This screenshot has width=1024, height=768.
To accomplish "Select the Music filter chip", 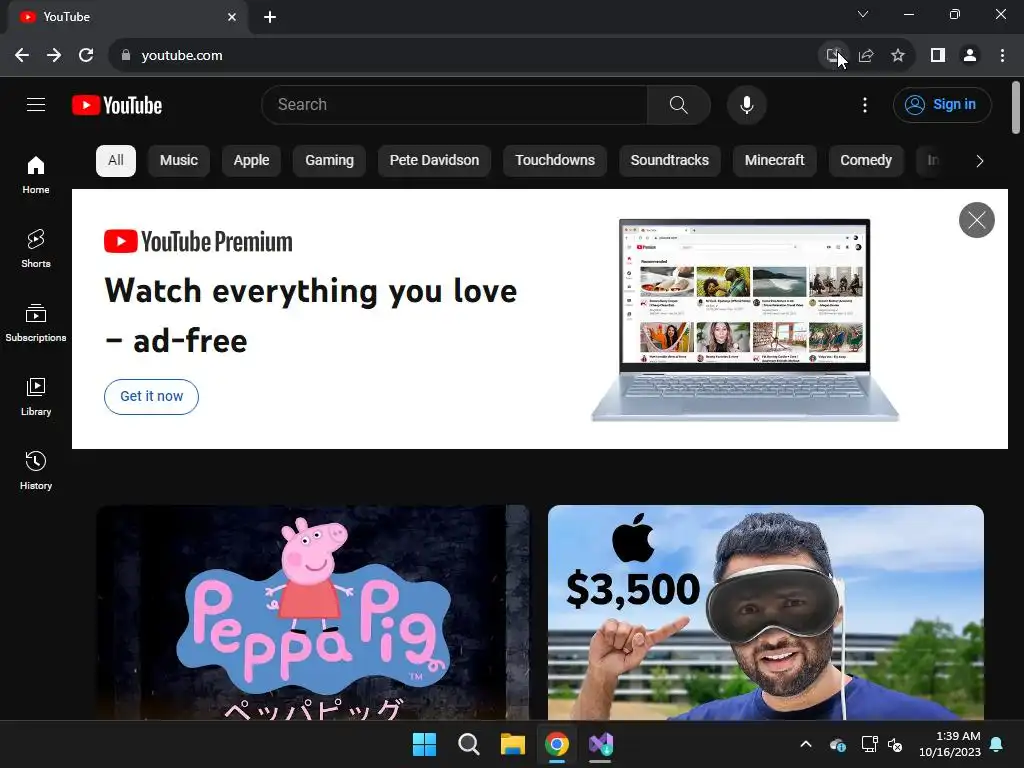I will (x=178, y=161).
